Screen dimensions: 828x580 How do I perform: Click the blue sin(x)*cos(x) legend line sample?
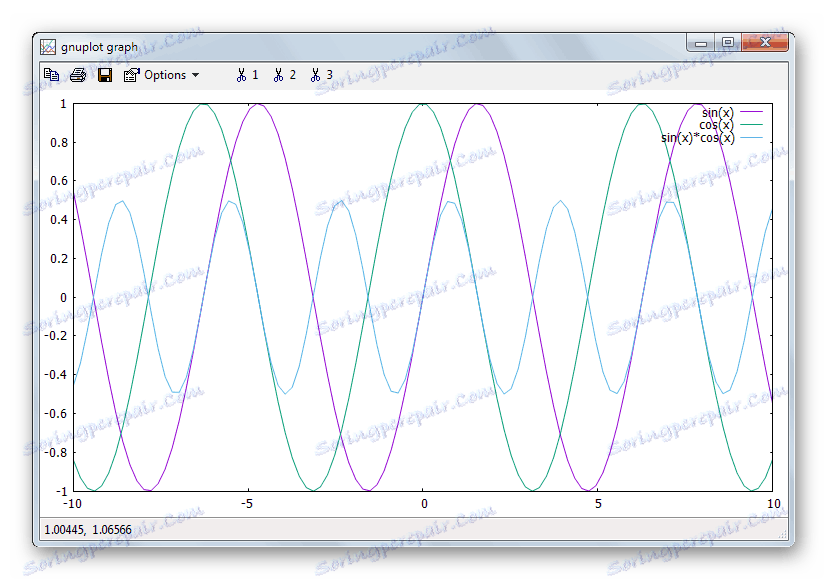(x=751, y=137)
